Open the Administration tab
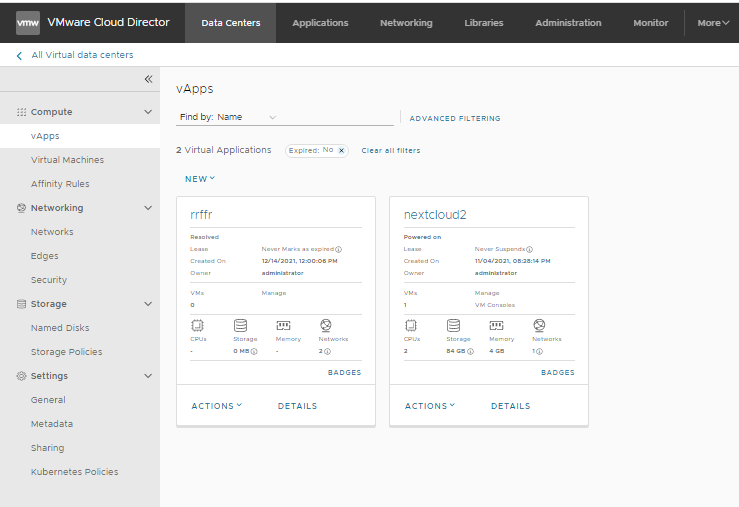This screenshot has width=739, height=507. (568, 23)
